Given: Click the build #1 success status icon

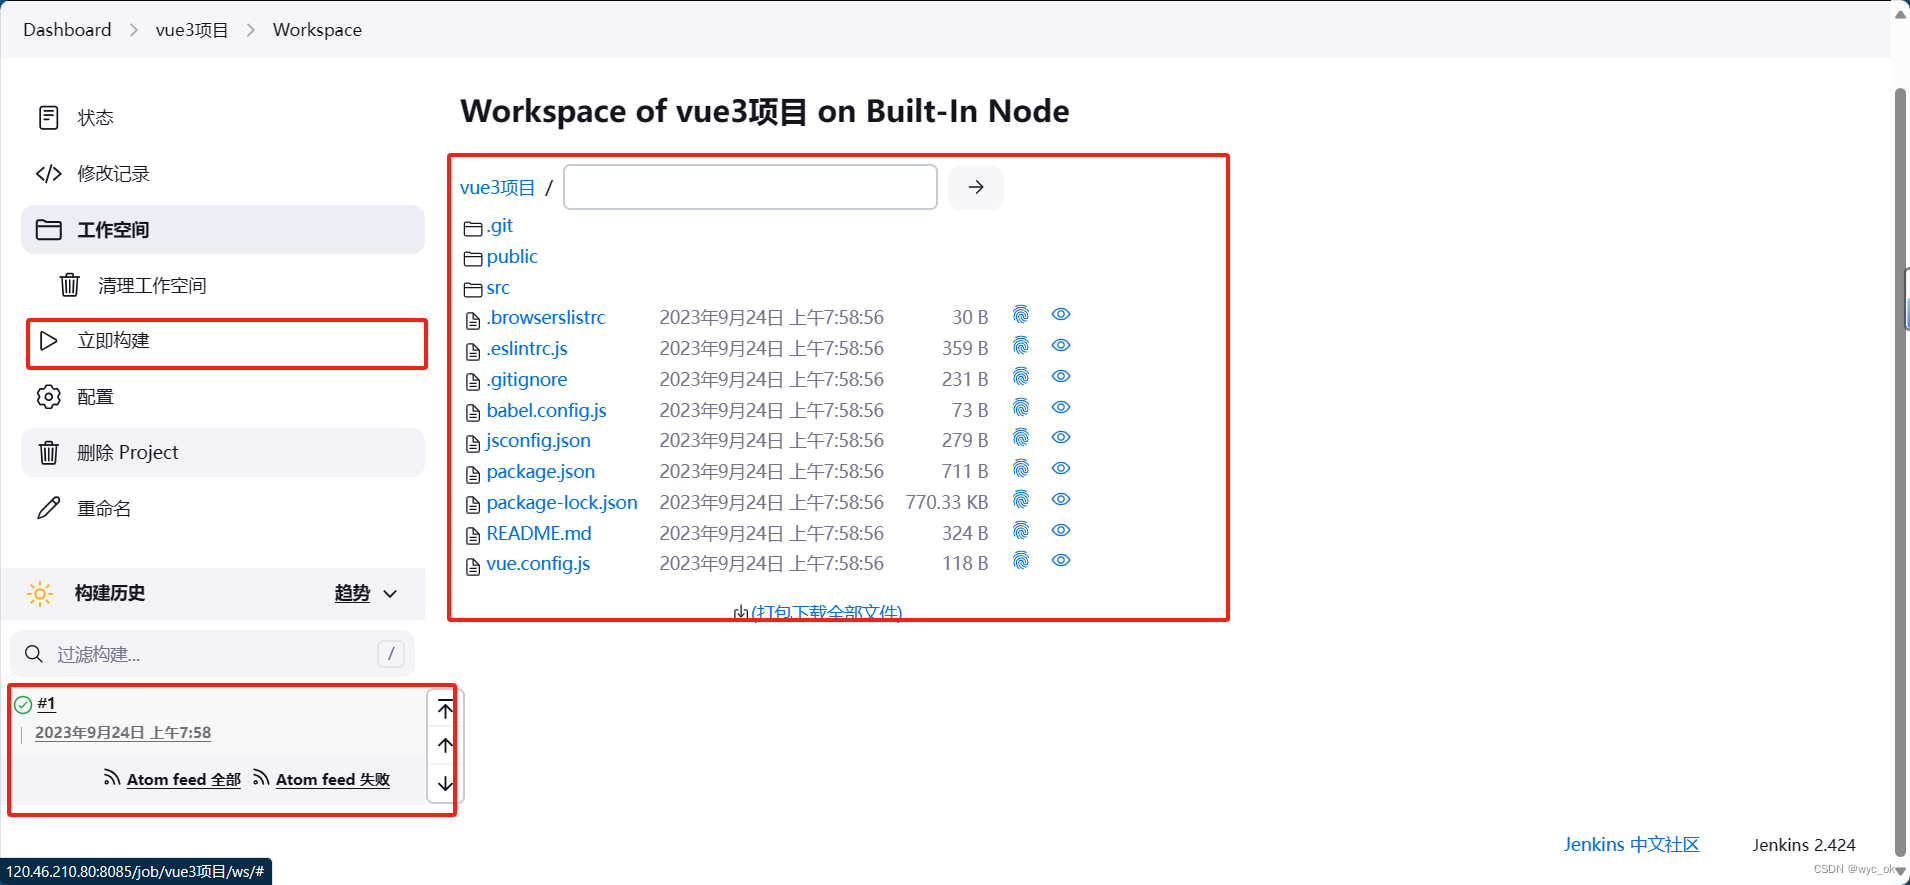Looking at the screenshot, I should coord(23,705).
